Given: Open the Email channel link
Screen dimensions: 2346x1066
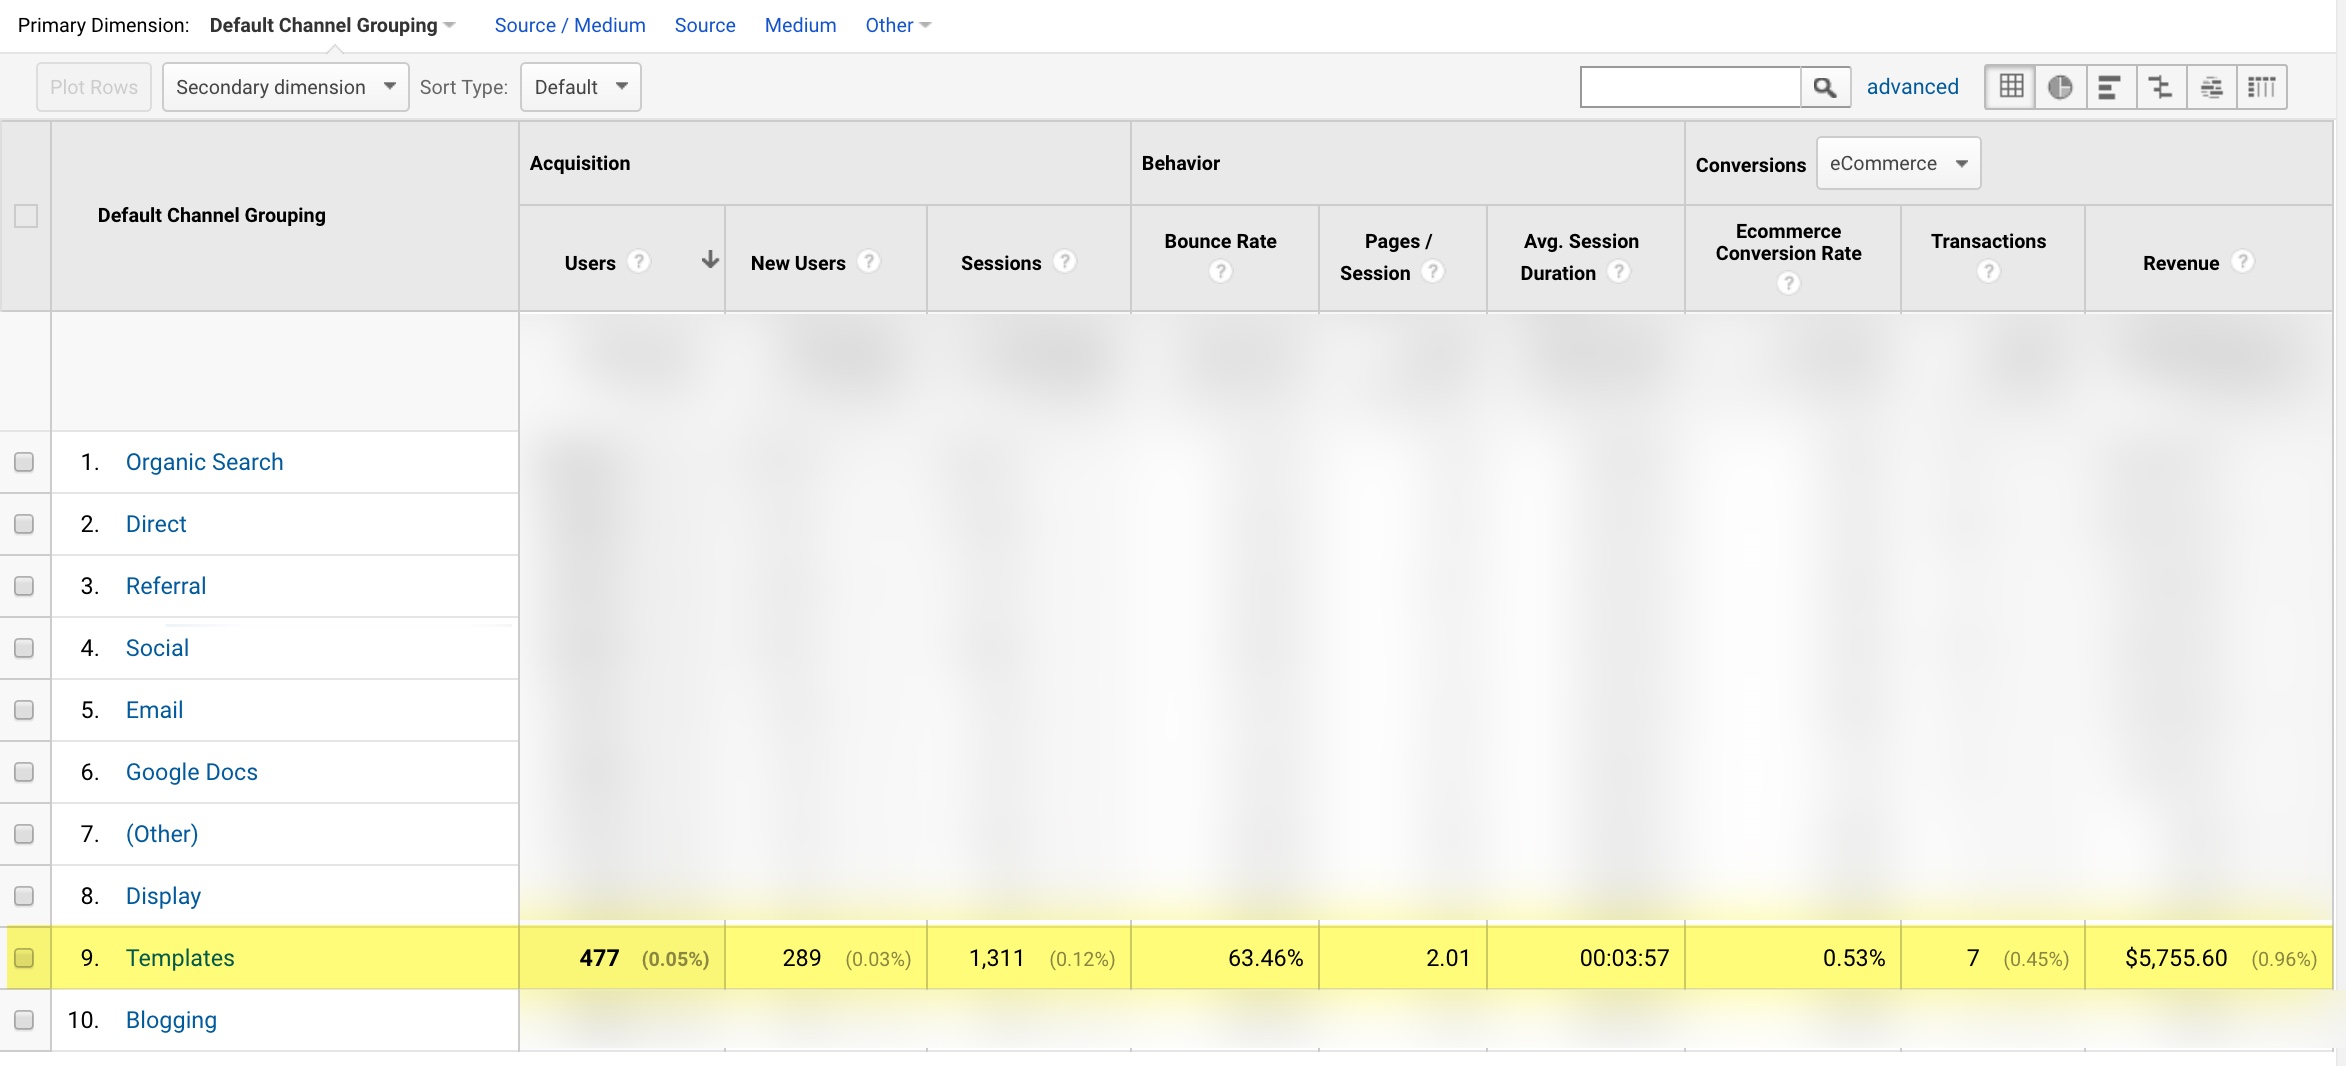Looking at the screenshot, I should (154, 710).
